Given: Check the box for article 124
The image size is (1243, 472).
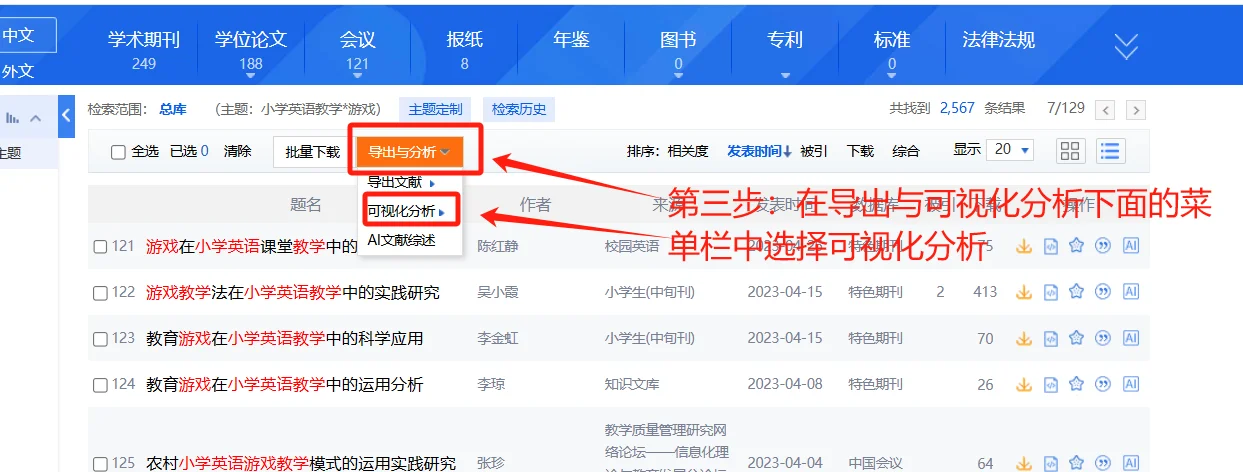Looking at the screenshot, I should (x=100, y=385).
